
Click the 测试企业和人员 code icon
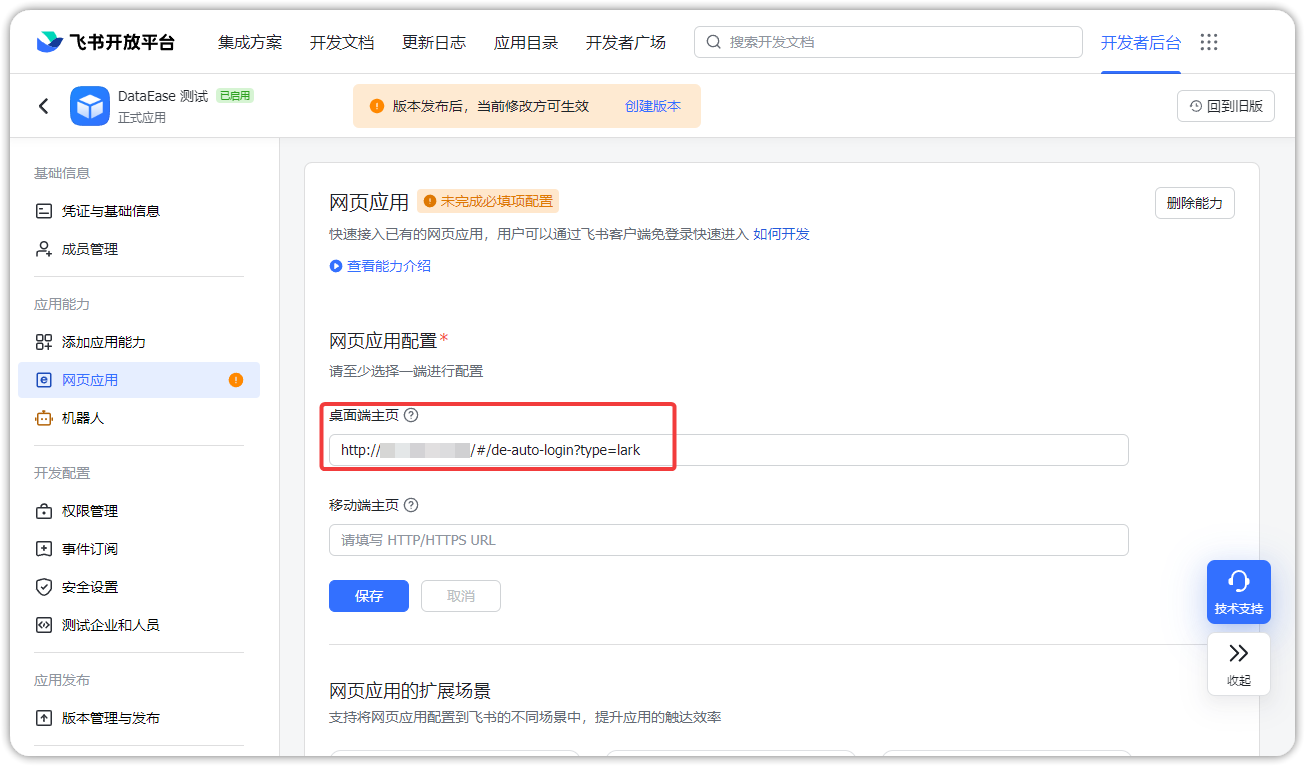(x=44, y=625)
